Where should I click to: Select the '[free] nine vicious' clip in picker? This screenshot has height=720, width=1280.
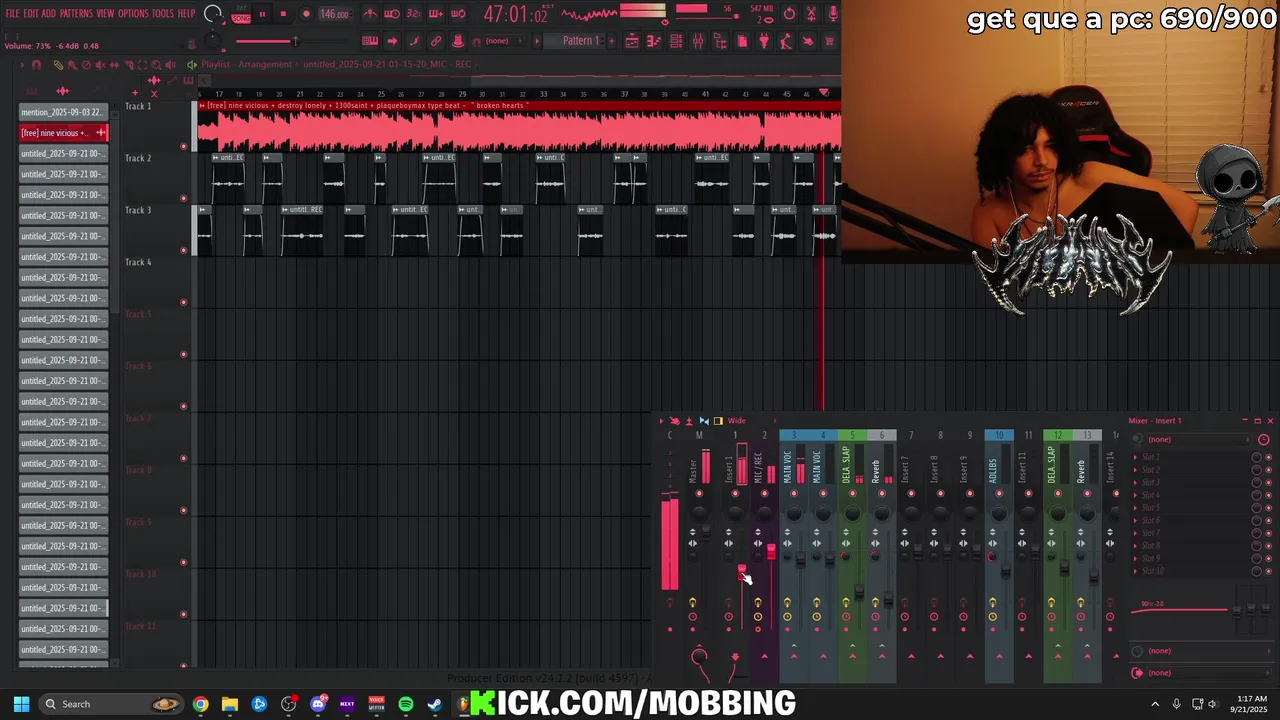point(63,133)
